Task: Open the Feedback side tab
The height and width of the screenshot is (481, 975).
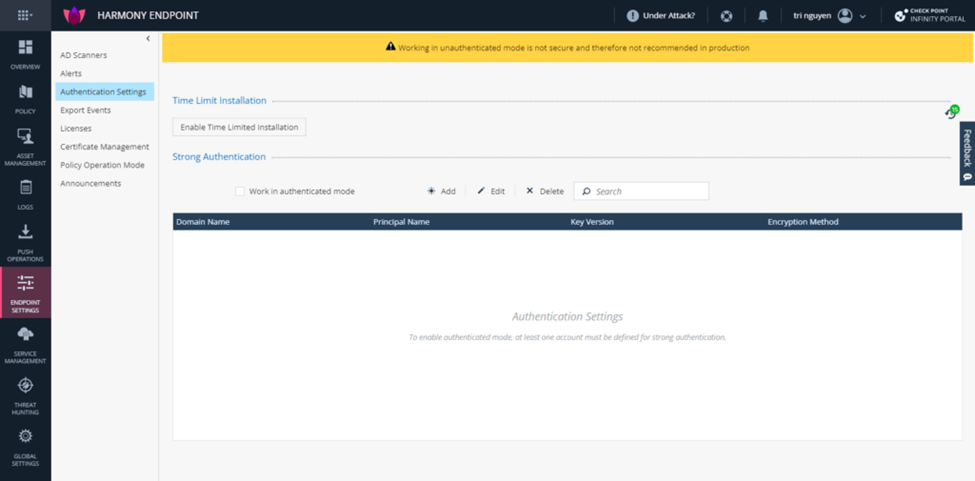Action: pyautogui.click(x=967, y=153)
